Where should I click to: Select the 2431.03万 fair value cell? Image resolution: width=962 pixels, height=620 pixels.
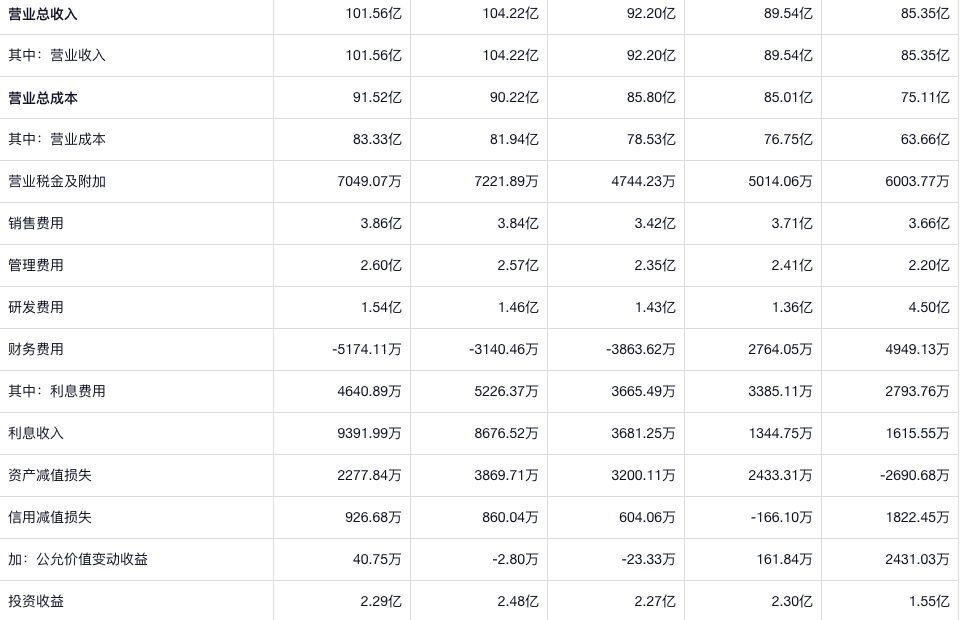tap(917, 559)
